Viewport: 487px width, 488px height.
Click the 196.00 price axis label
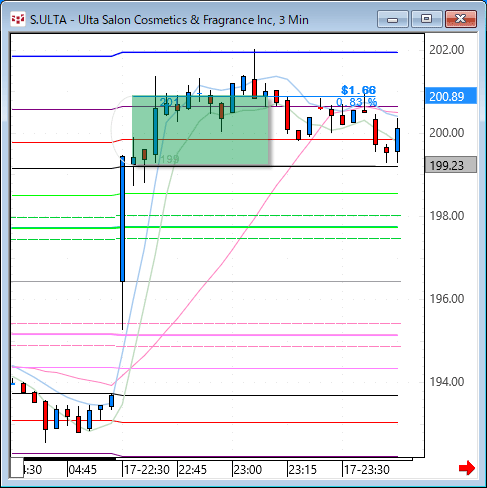coord(446,299)
